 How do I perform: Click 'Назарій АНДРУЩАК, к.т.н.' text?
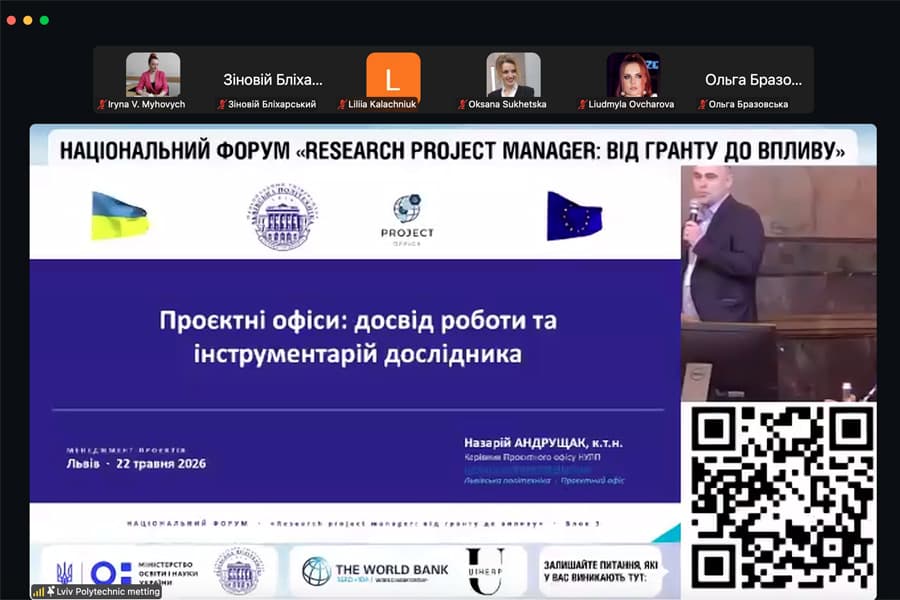click(544, 443)
